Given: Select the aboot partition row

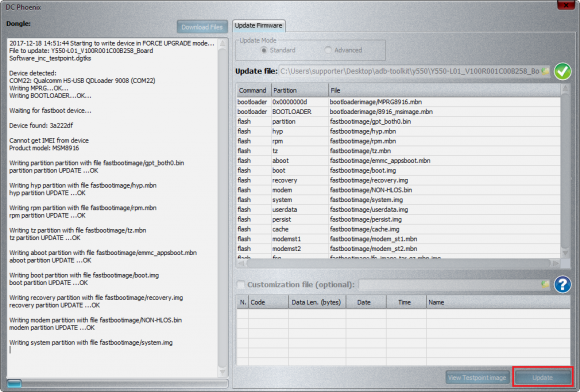Looking at the screenshot, I should click(x=398, y=160).
